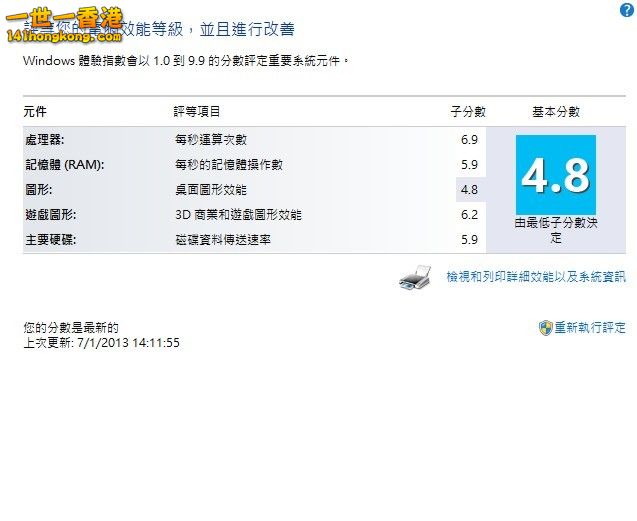637x521 pixels.
Task: Select the 圖形 component row label
Action: click(x=37, y=190)
